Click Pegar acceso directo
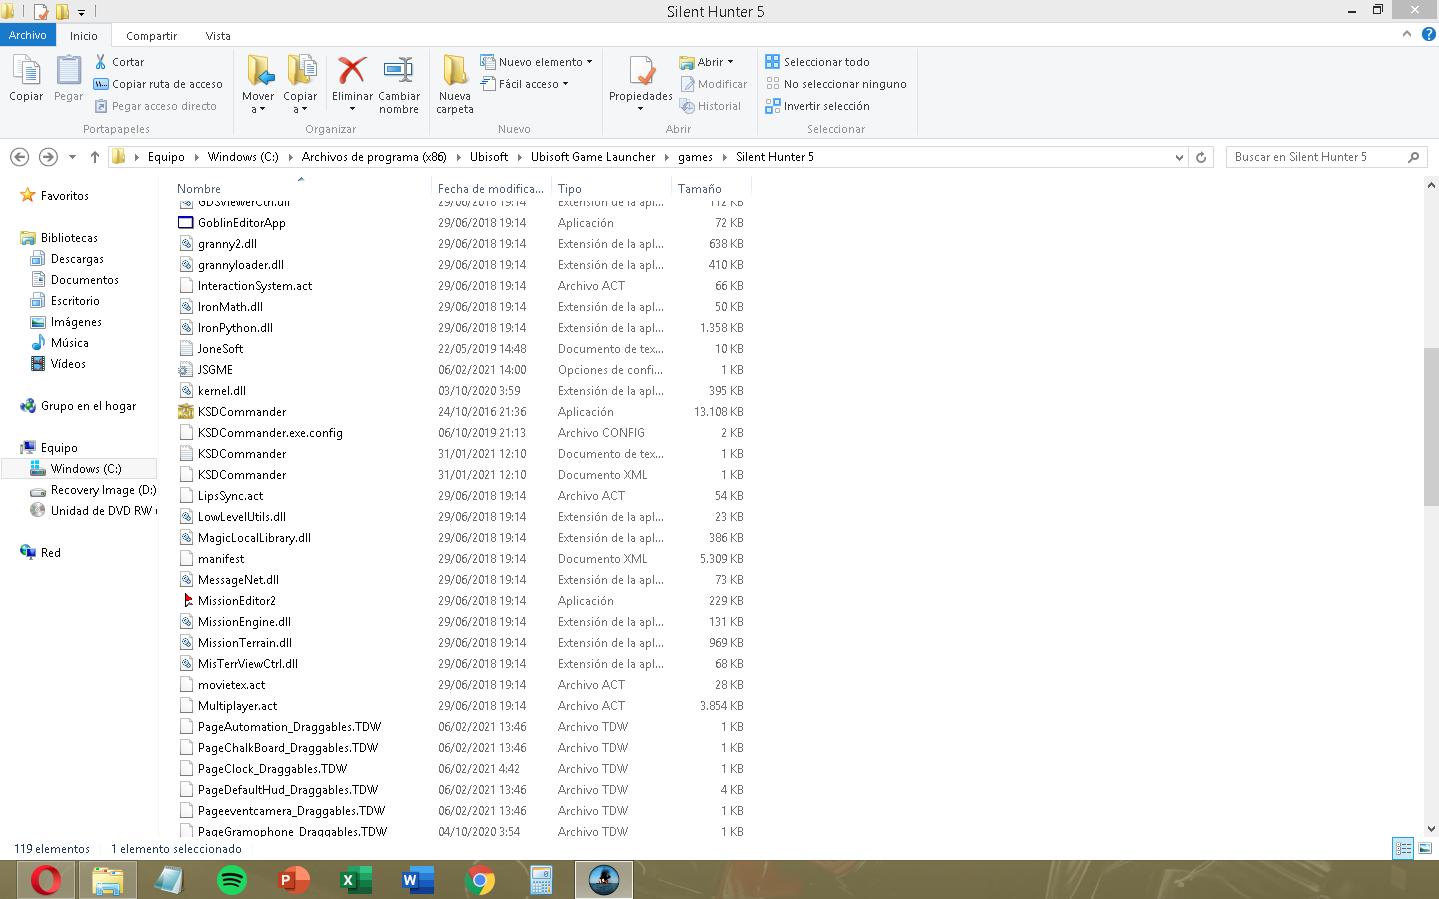1439x899 pixels. coord(156,106)
